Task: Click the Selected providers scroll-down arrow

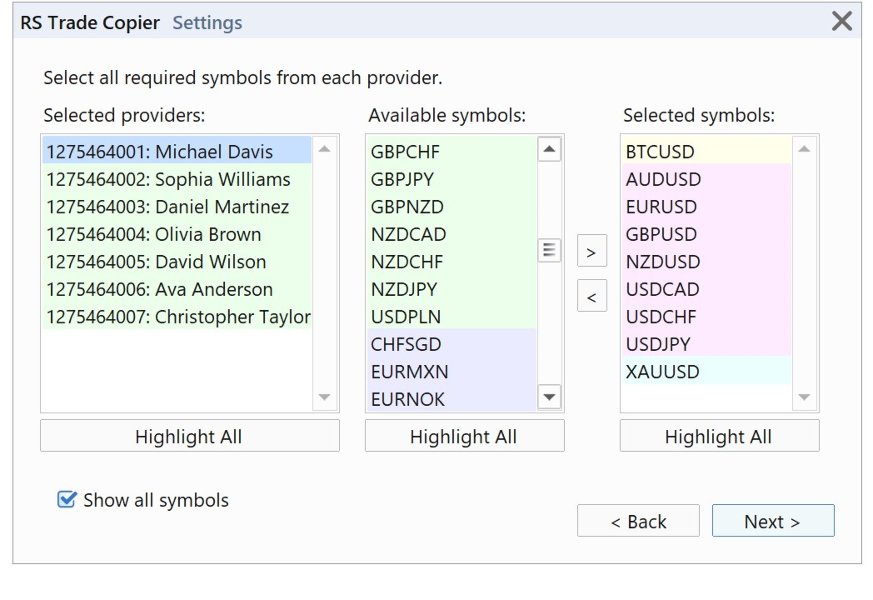Action: (x=324, y=397)
